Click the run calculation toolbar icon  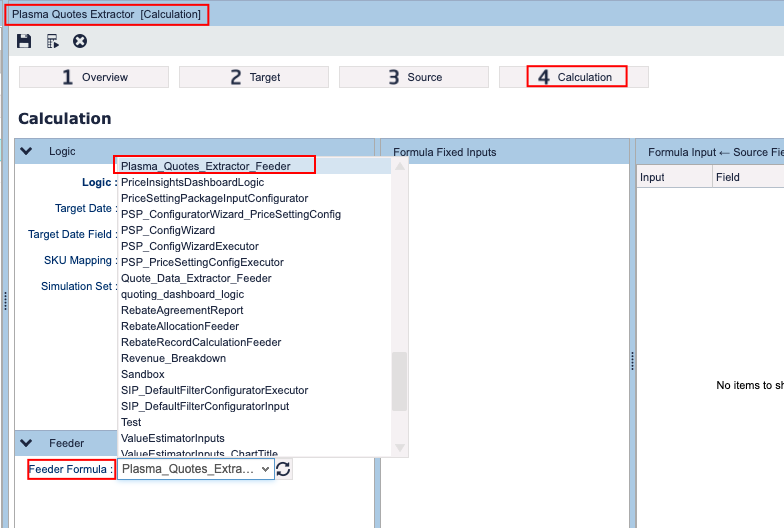pos(52,41)
